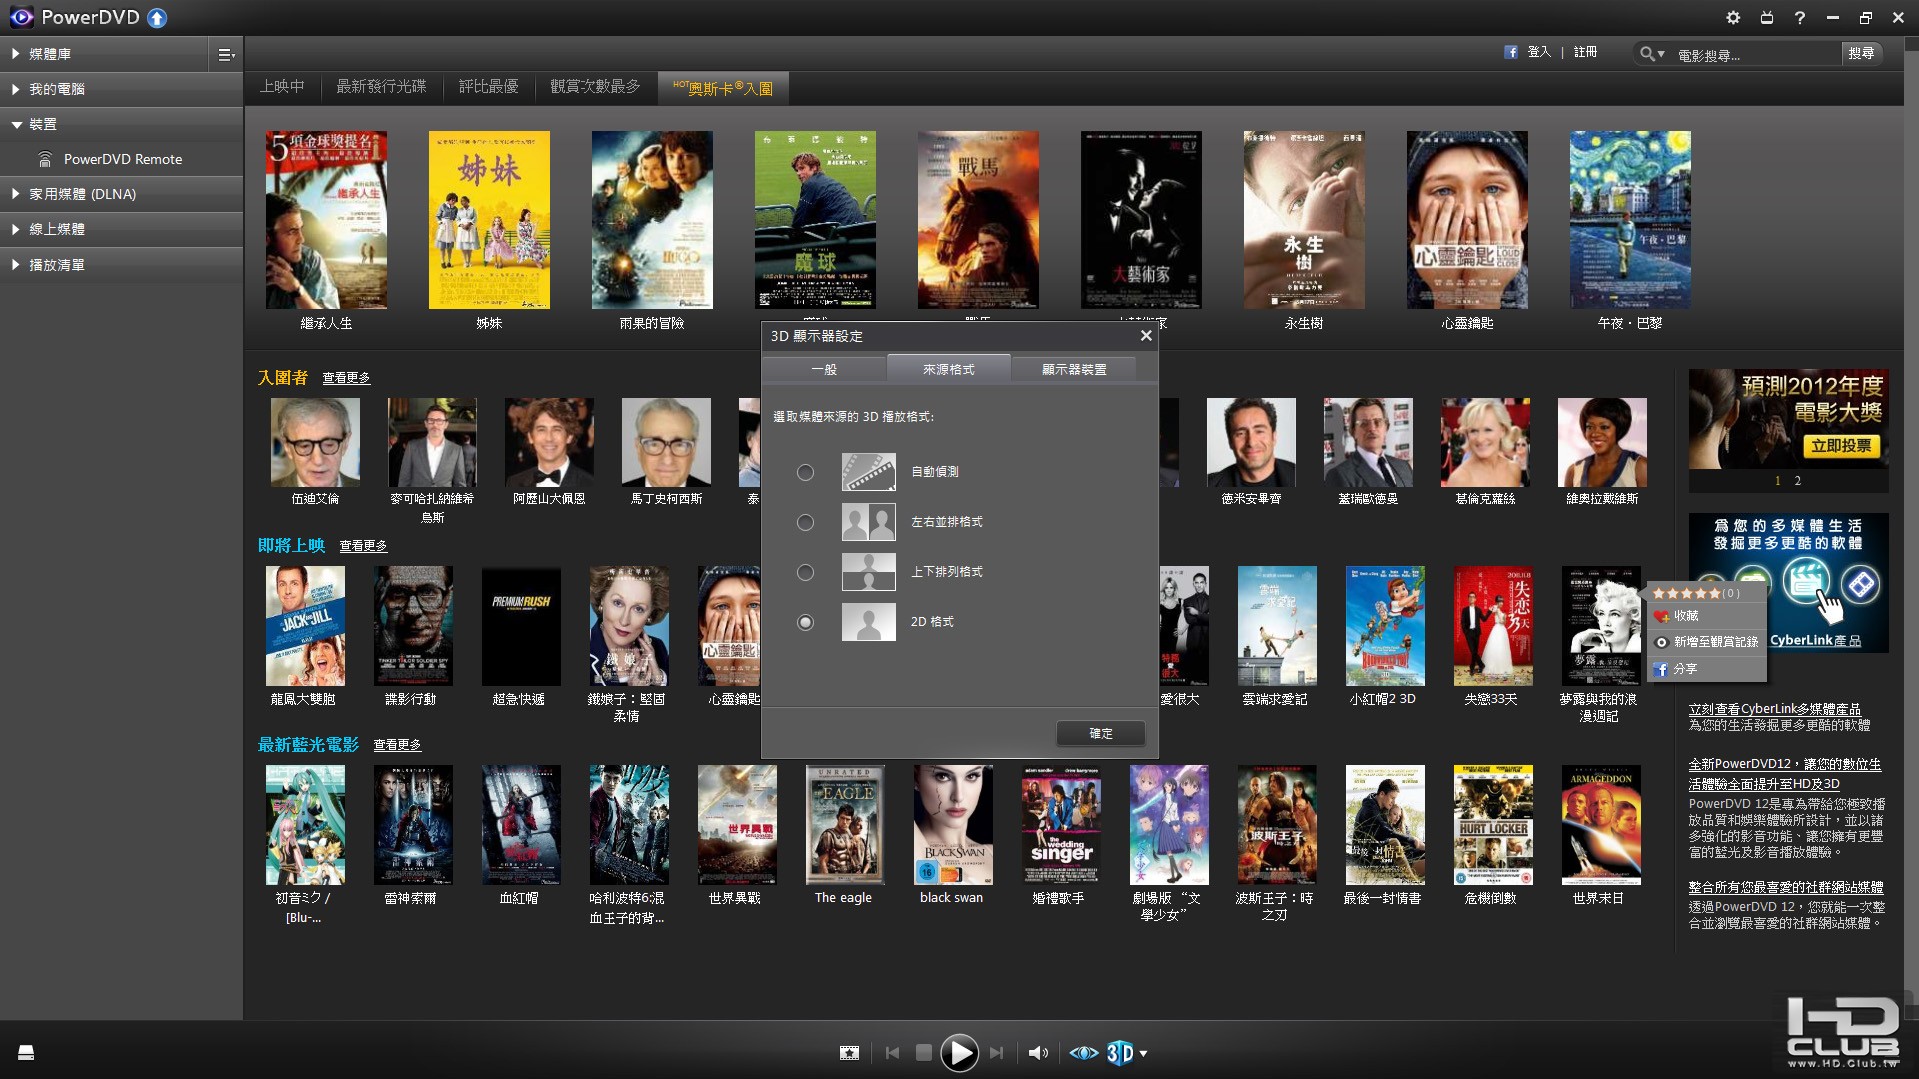The image size is (1919, 1079).
Task: Click the eject disc icon at bottom left
Action: tap(26, 1052)
